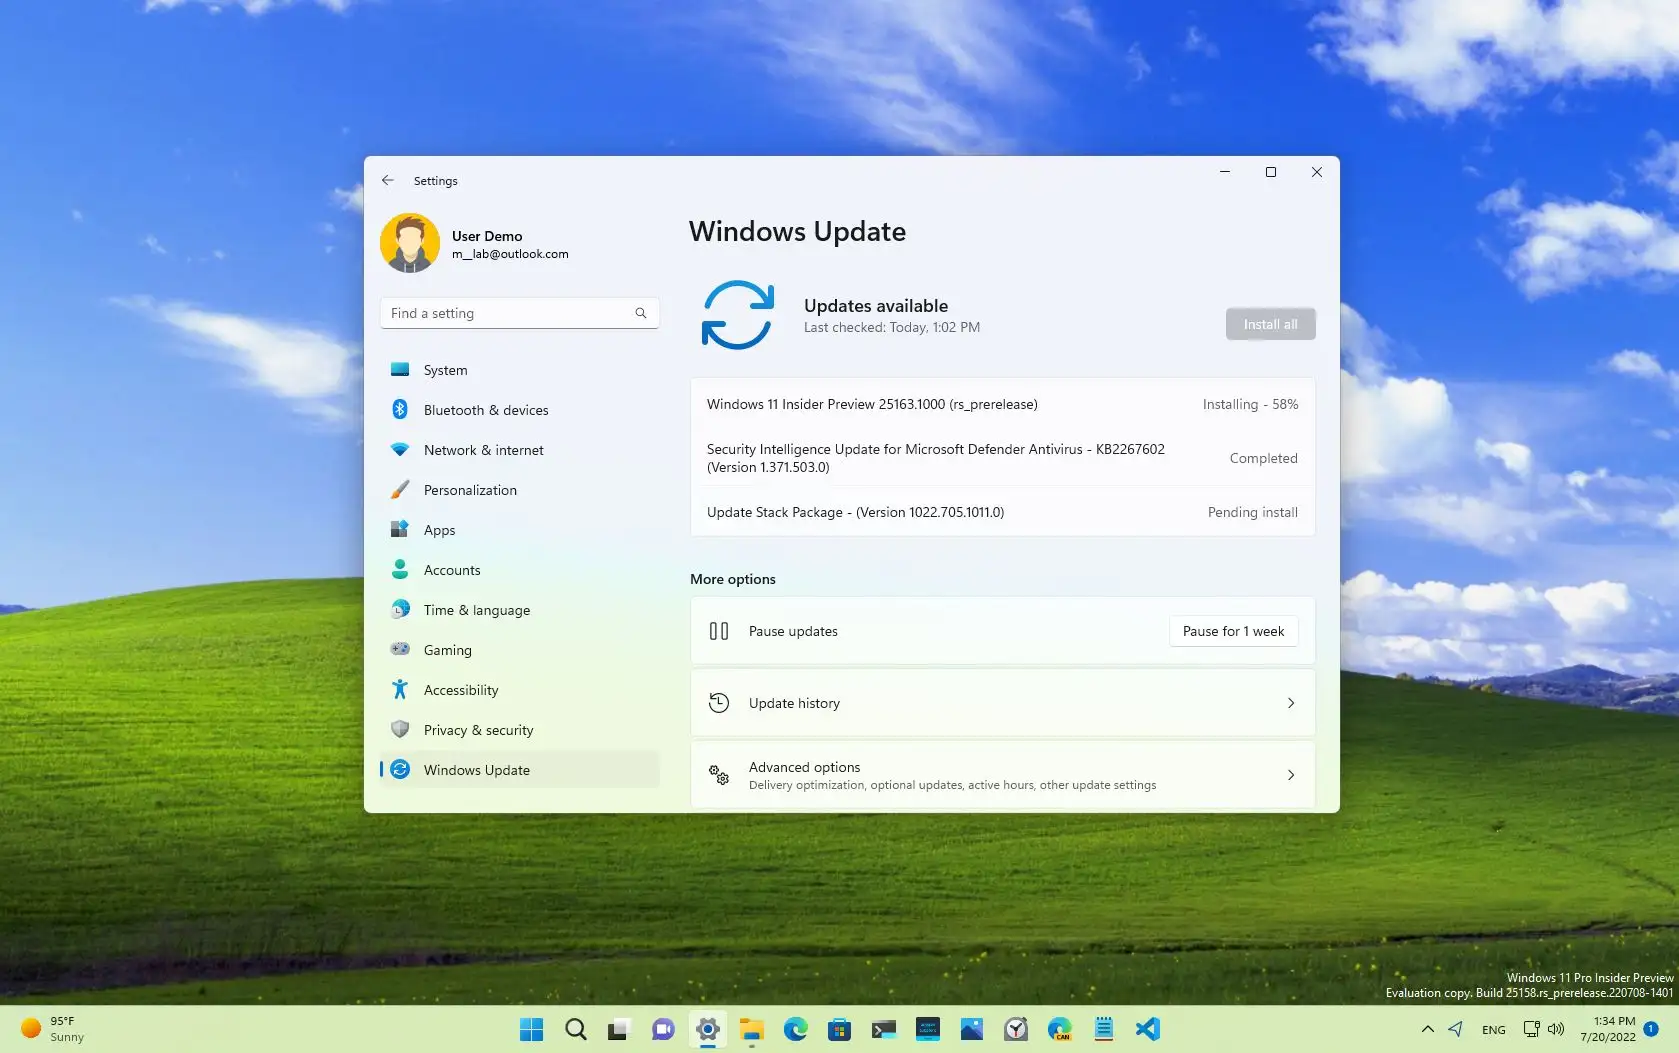This screenshot has width=1679, height=1053.
Task: Open Task View on the taskbar
Action: 620,1029
